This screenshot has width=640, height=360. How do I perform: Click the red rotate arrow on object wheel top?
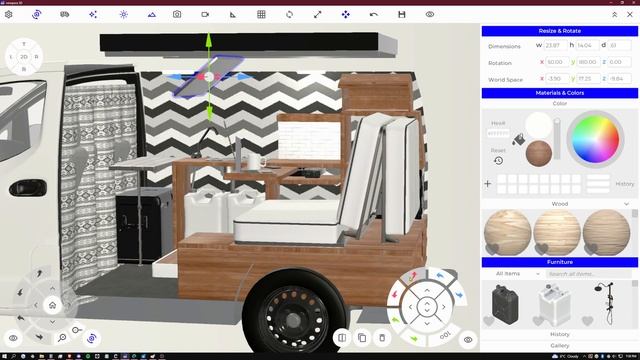[x=412, y=276]
